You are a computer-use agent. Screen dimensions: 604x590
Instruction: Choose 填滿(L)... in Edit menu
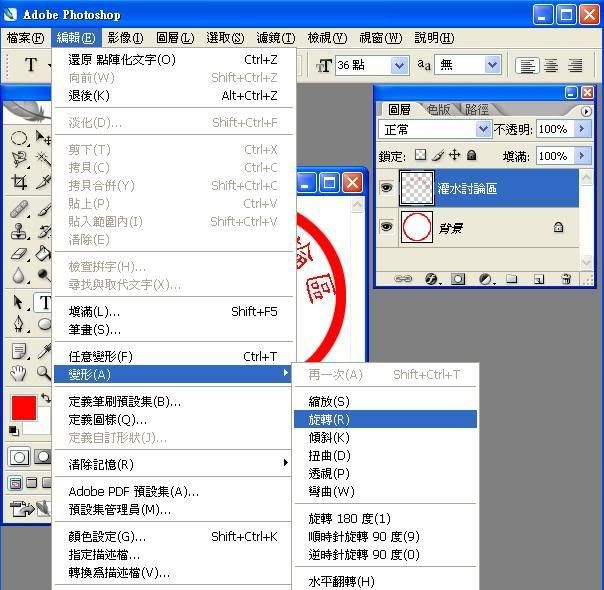[173, 311]
